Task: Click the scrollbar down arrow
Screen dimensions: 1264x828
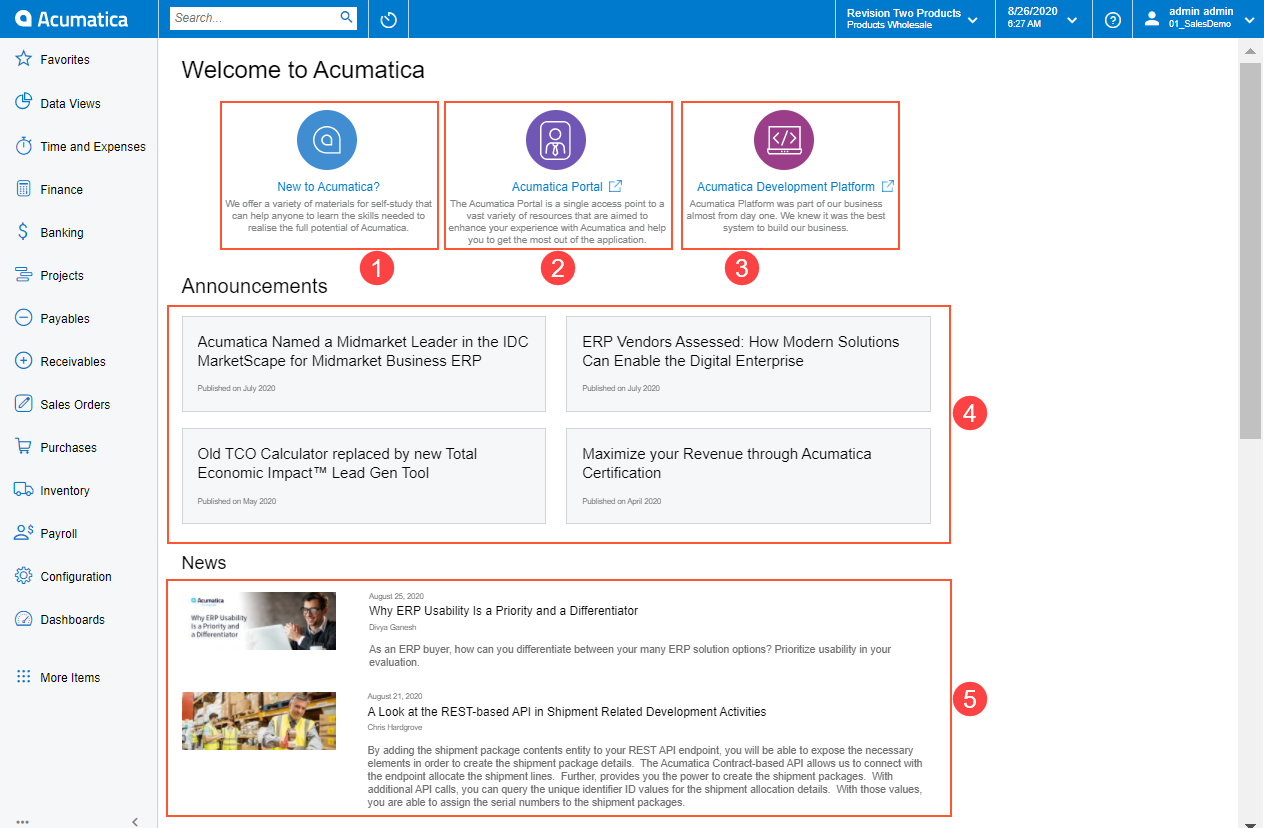Action: pyautogui.click(x=1250, y=823)
